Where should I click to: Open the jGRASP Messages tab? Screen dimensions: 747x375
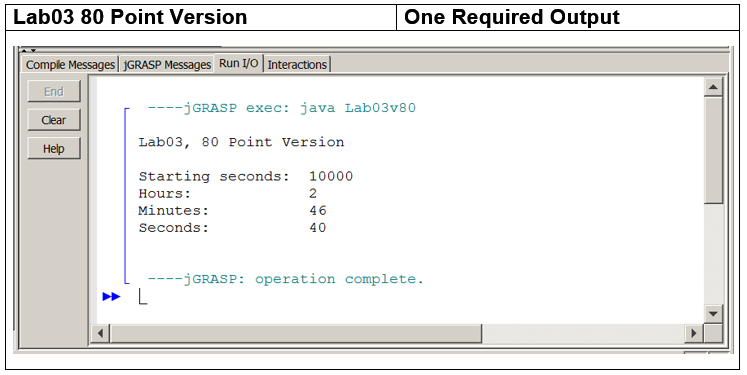point(167,64)
